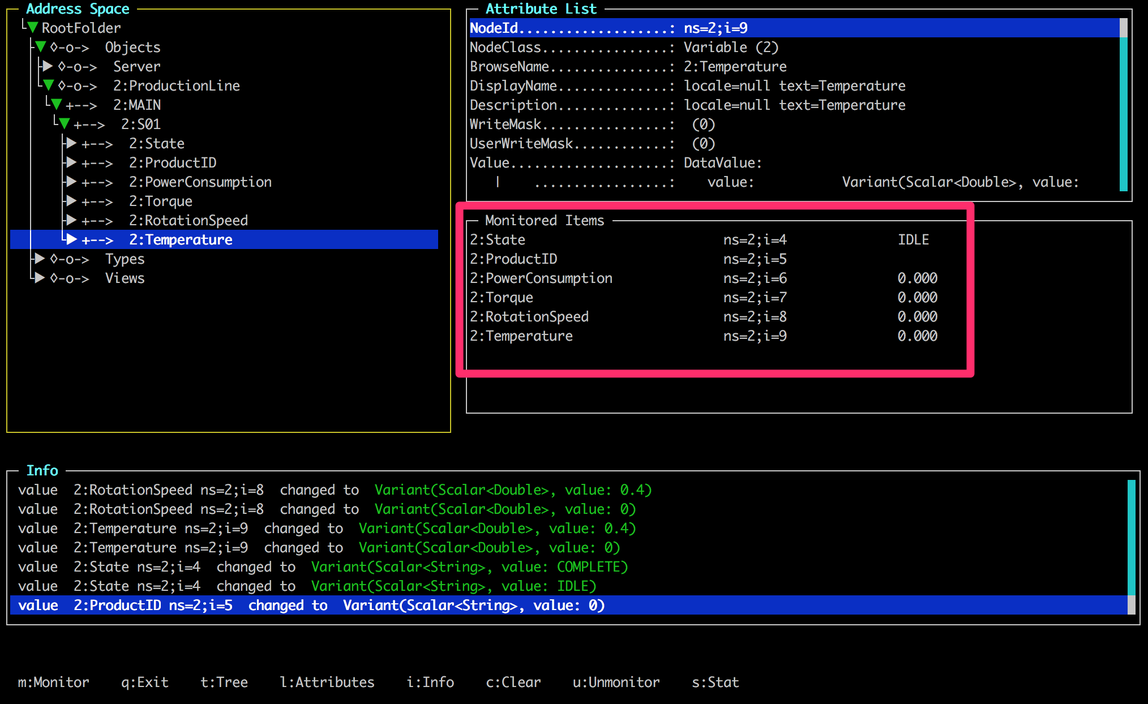The image size is (1148, 704).
Task: Collapse the RootFolder green triangle
Action: 32,28
